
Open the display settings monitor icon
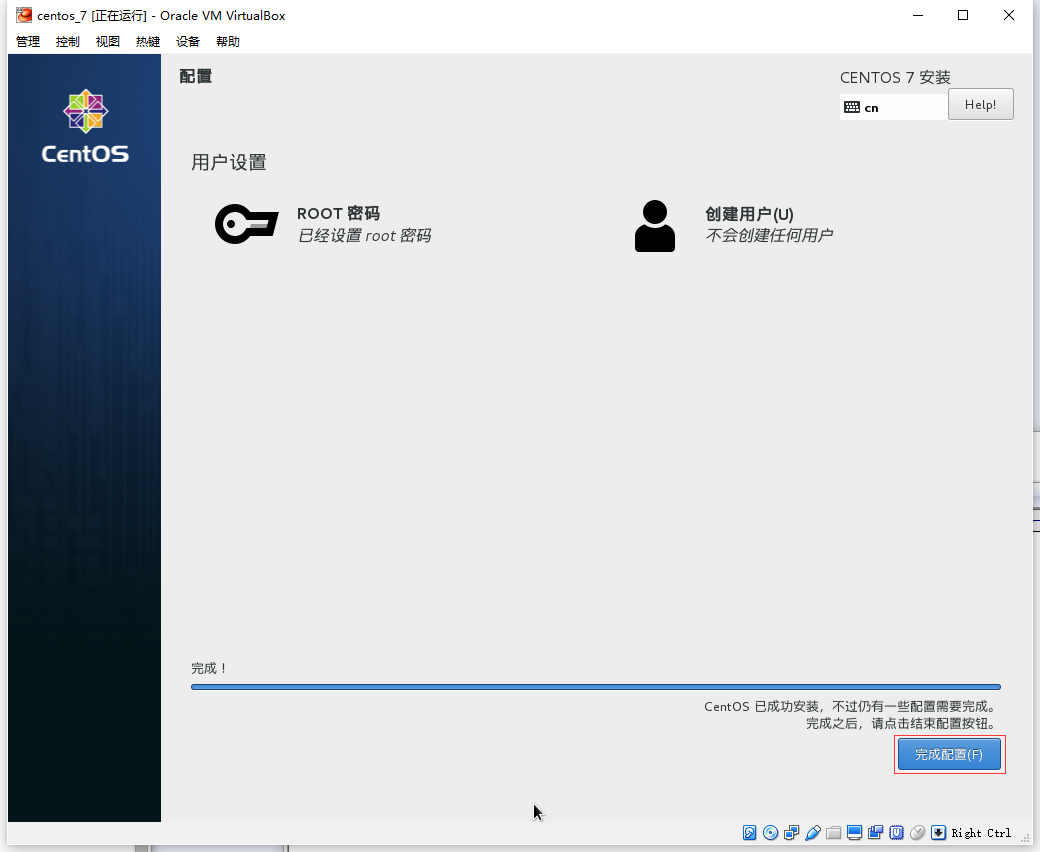click(x=855, y=833)
